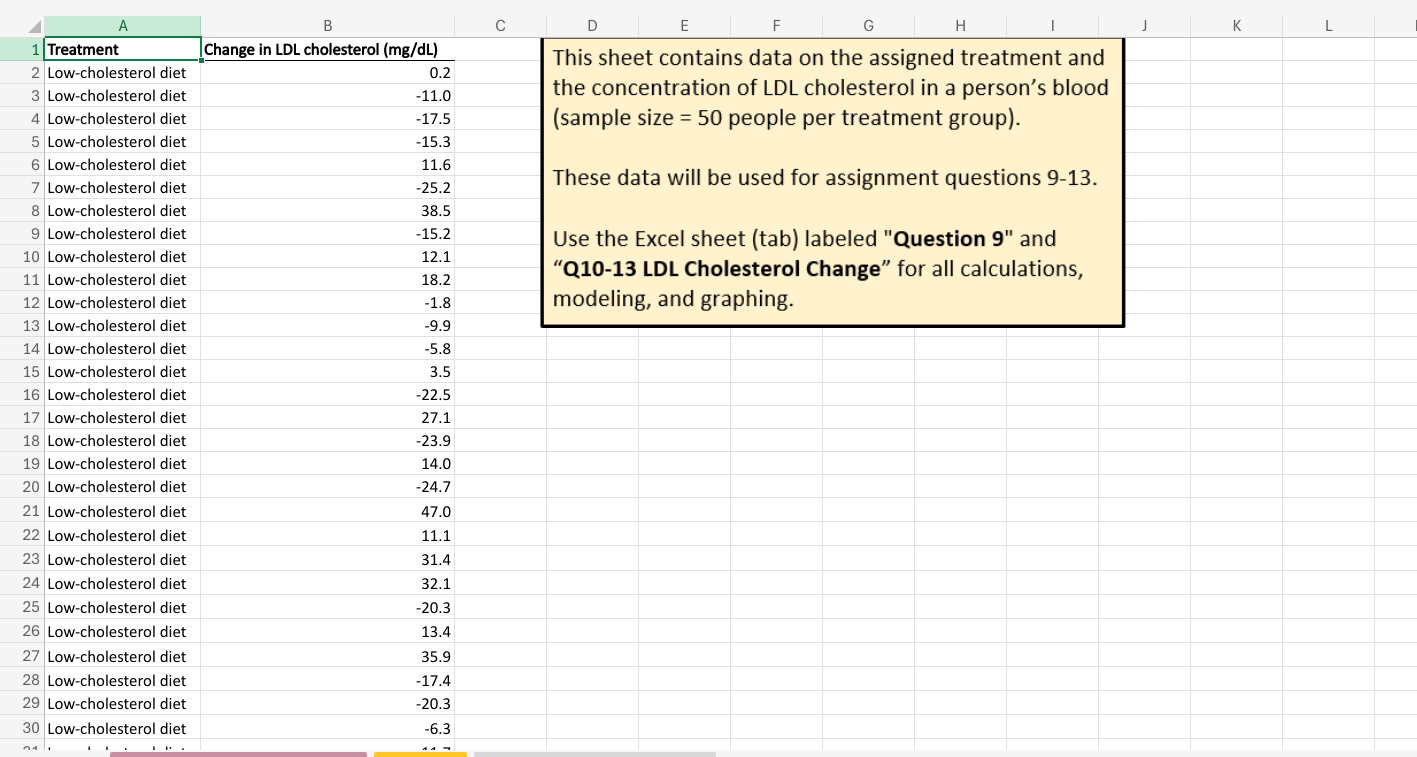Select entire row 12 via its row number

point(22,303)
